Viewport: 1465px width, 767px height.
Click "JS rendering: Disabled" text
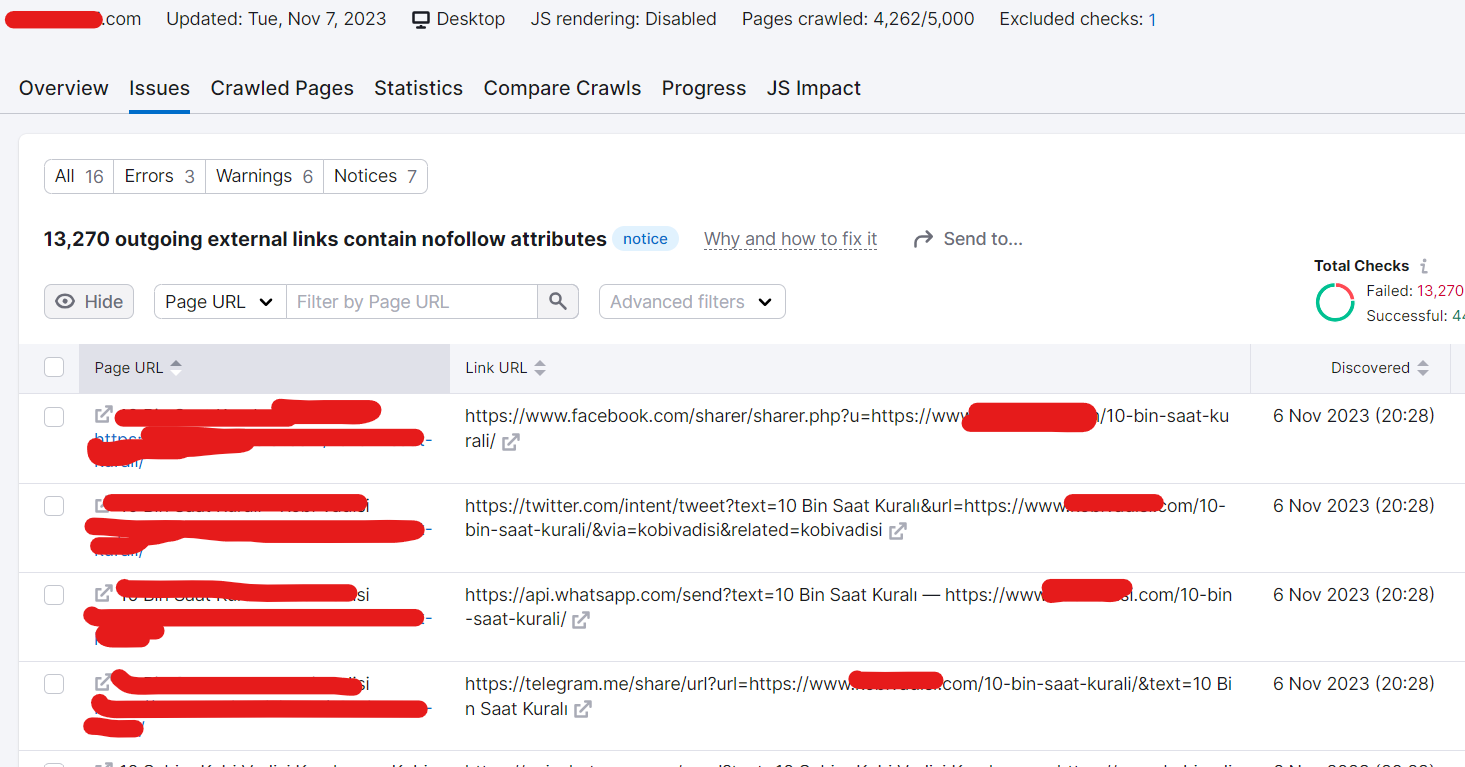(624, 19)
